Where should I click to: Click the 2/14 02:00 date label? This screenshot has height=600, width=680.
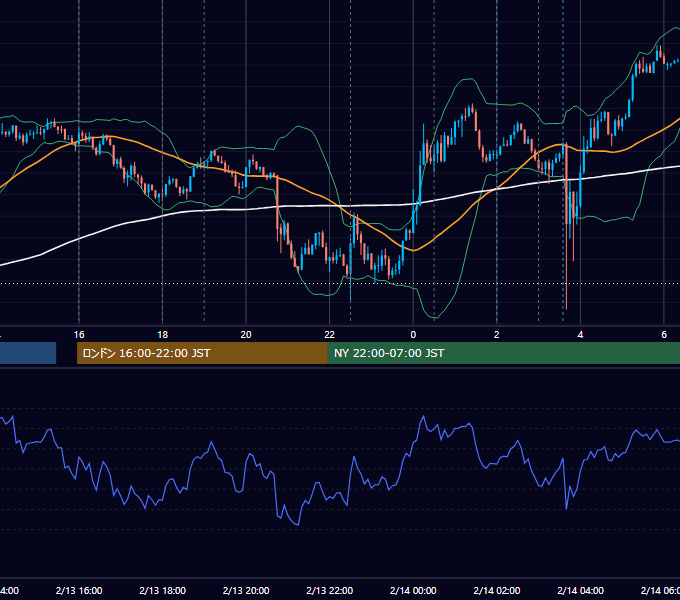point(497,590)
